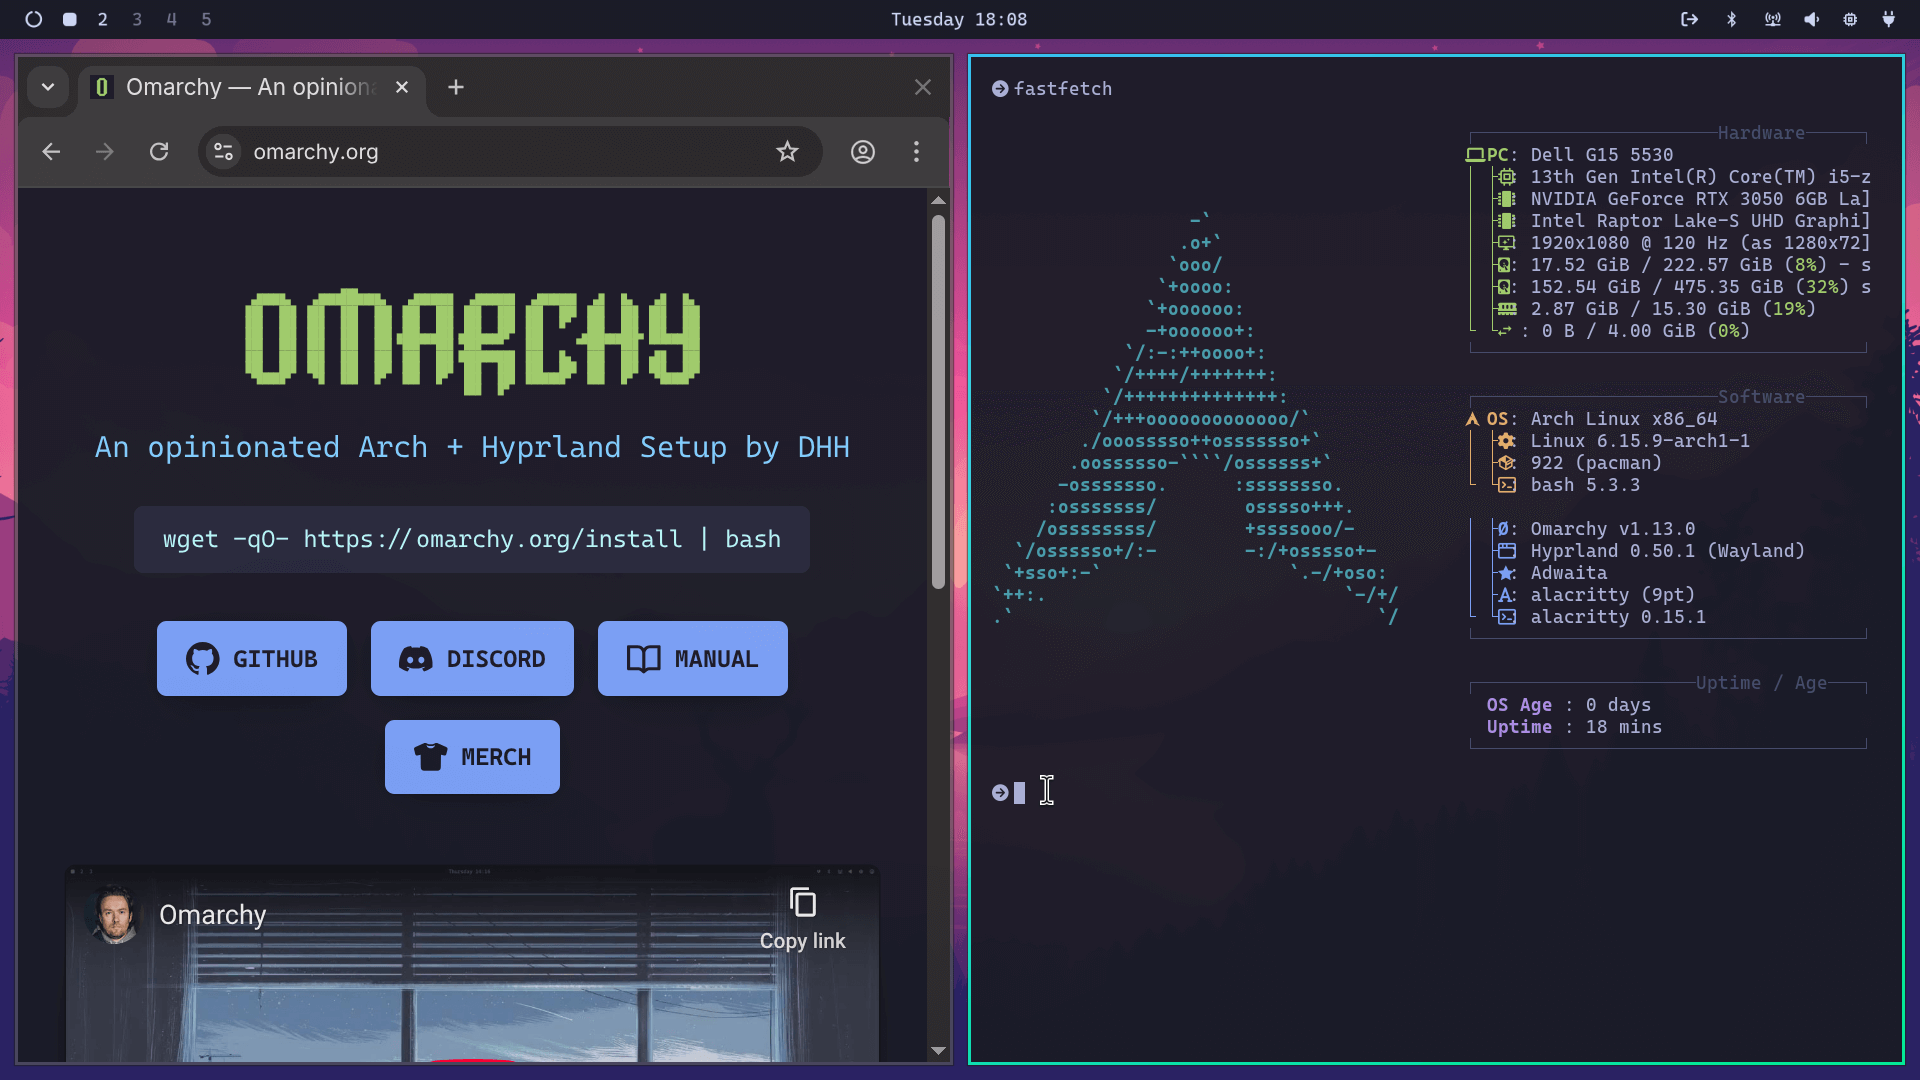Image resolution: width=1920 pixels, height=1080 pixels.
Task: Open the tab search dropdown arrow
Action: click(47, 87)
